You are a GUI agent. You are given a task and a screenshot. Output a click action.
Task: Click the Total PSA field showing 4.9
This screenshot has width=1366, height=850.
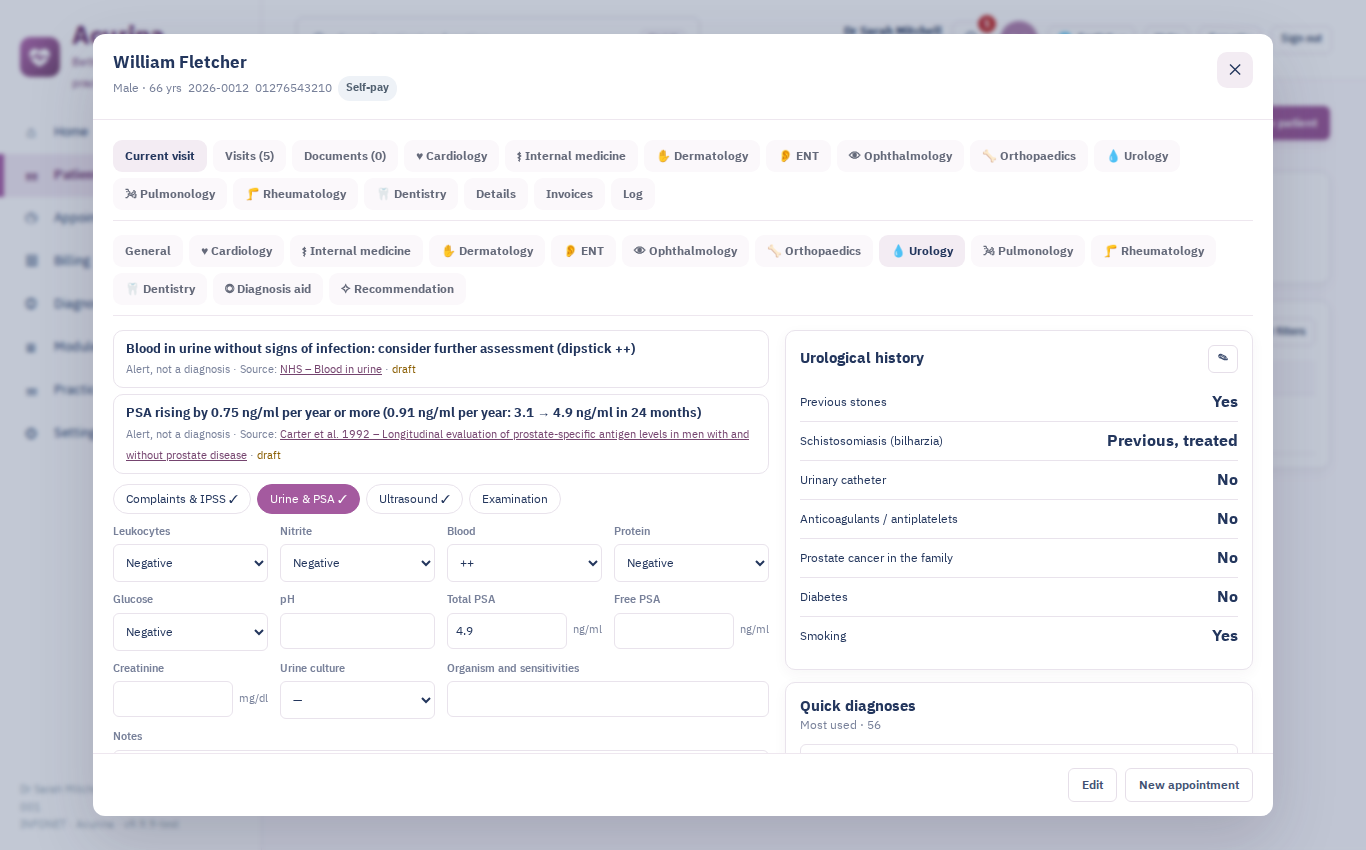507,631
